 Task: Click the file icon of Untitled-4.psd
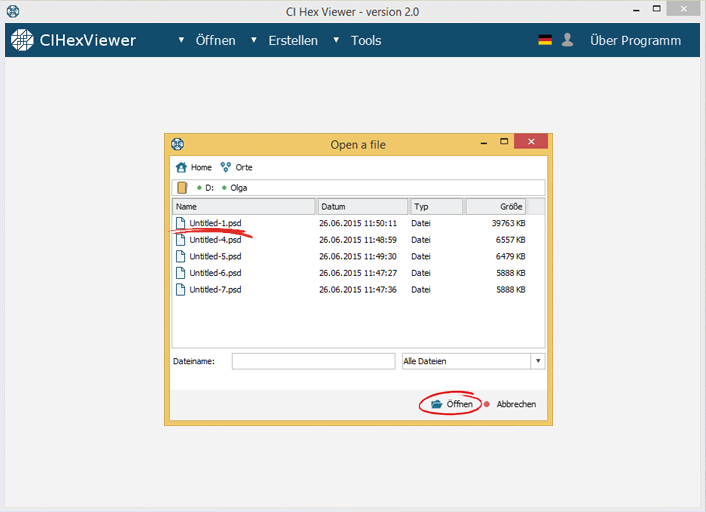point(181,240)
